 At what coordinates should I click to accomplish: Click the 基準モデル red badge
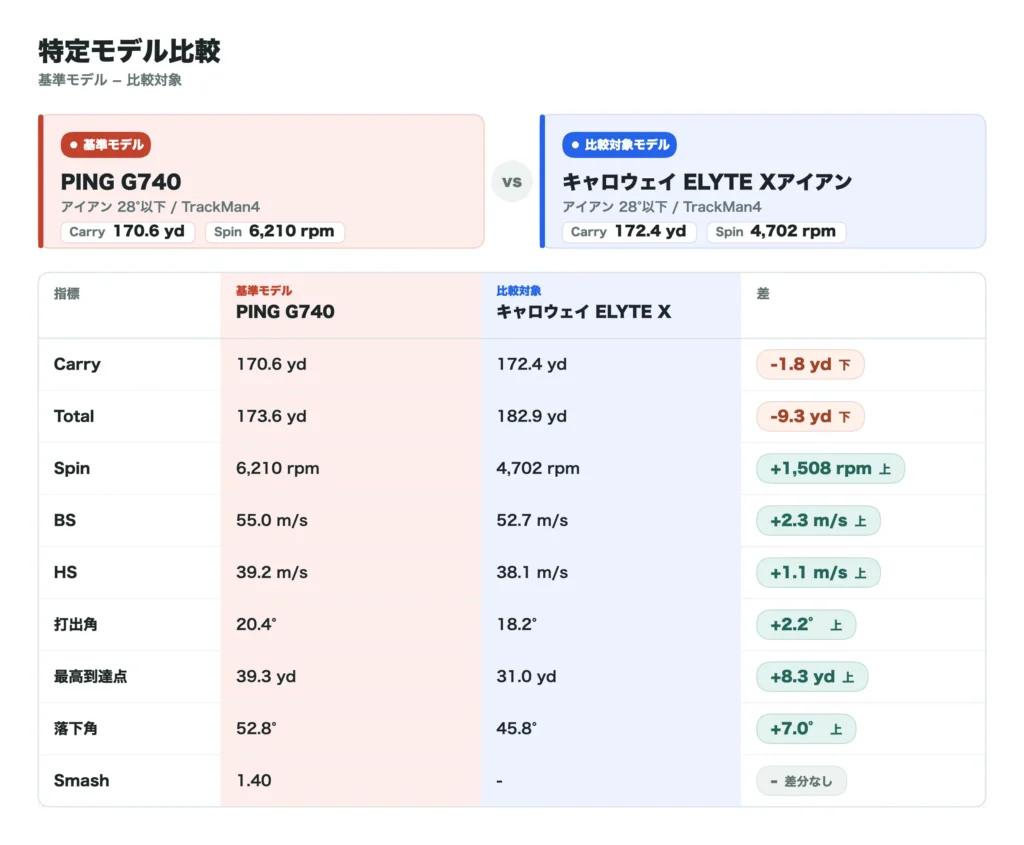click(106, 145)
